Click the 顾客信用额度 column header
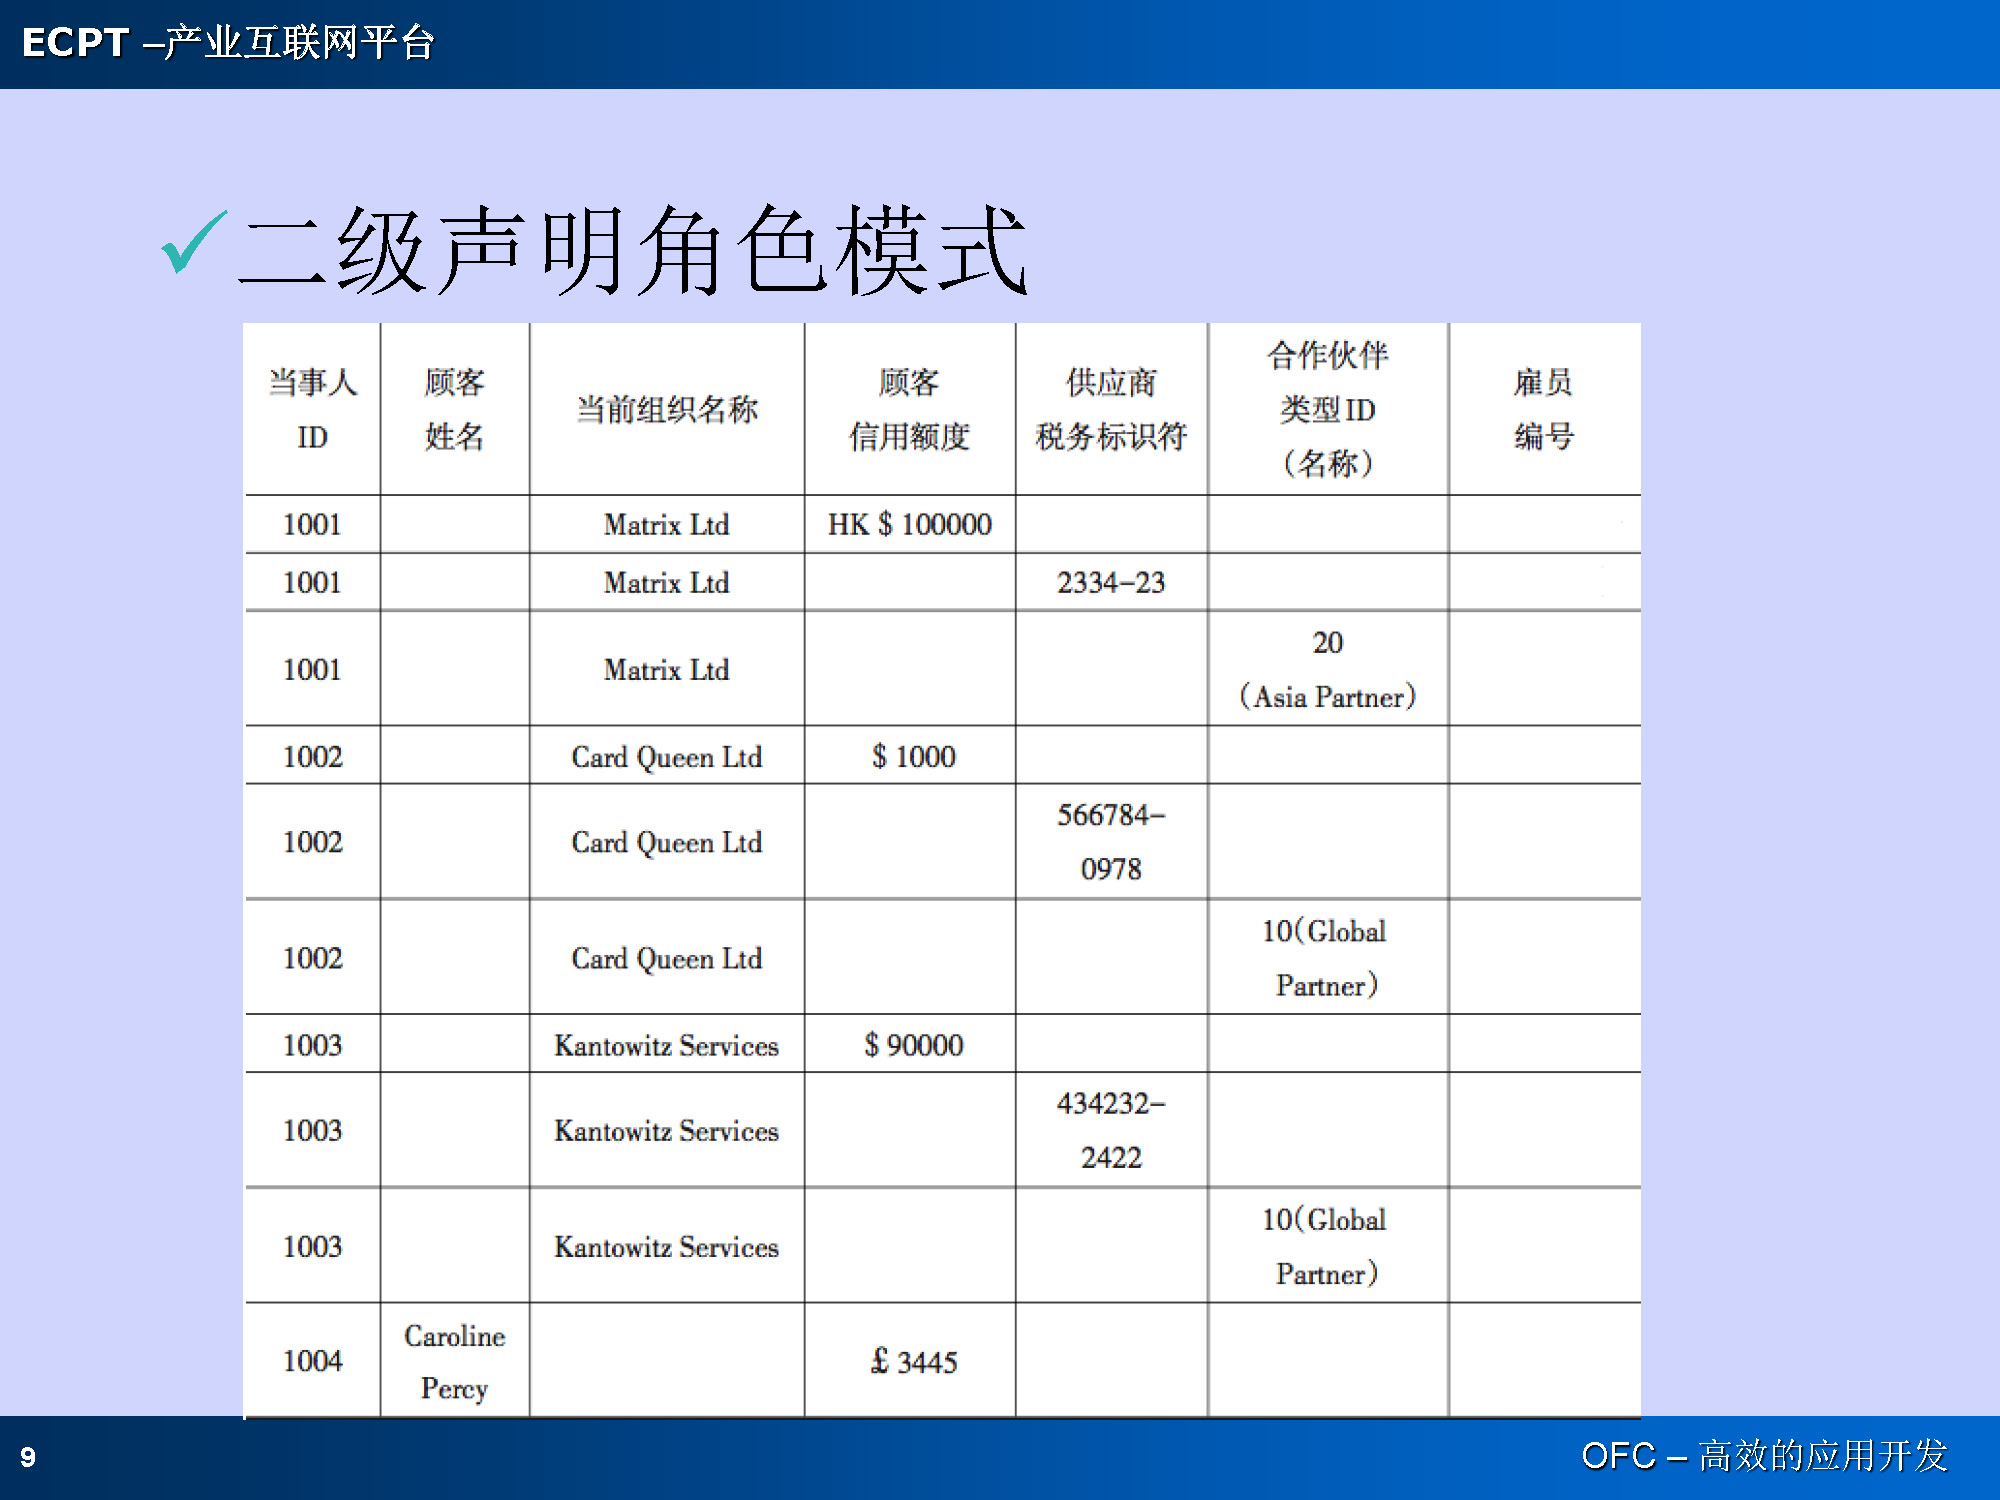The width and height of the screenshot is (2000, 1500). [909, 409]
